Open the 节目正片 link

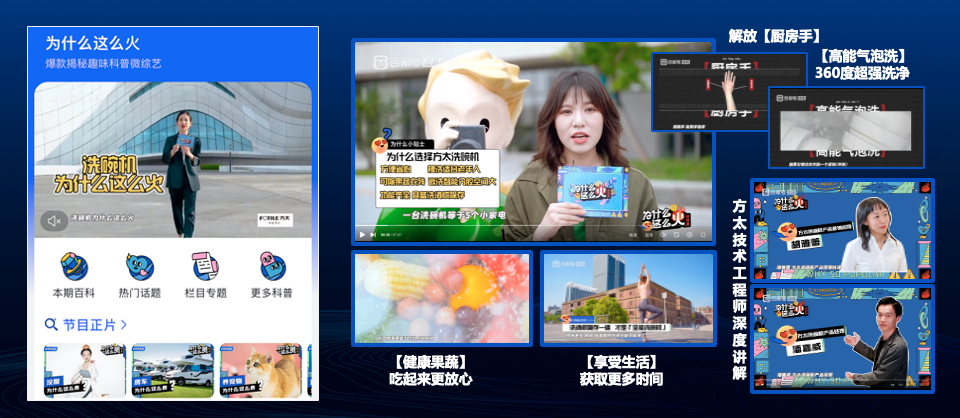tap(89, 324)
